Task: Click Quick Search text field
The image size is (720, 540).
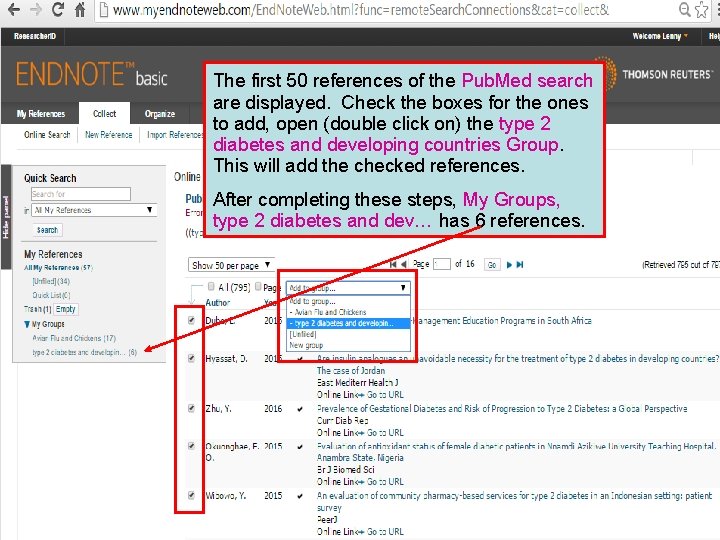Action: (81, 194)
